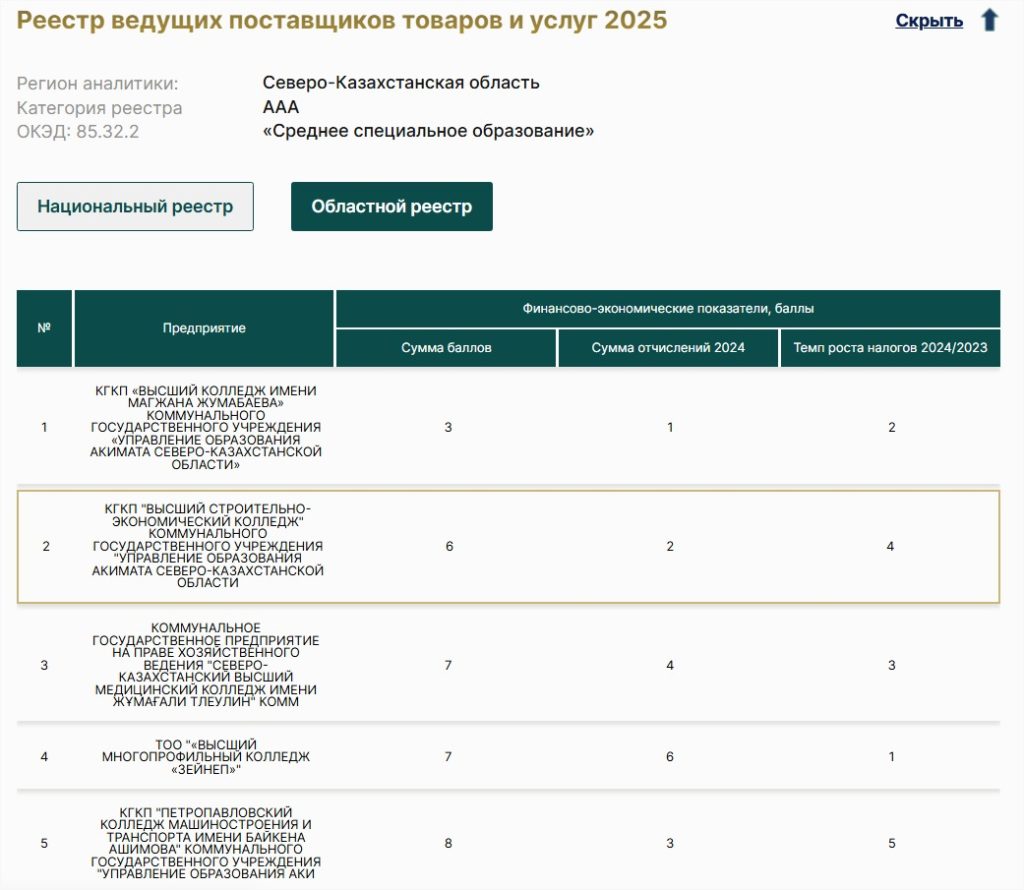Open Северо-Казахстанский высший медицинский колледж row
1024x890 pixels.
point(508,665)
